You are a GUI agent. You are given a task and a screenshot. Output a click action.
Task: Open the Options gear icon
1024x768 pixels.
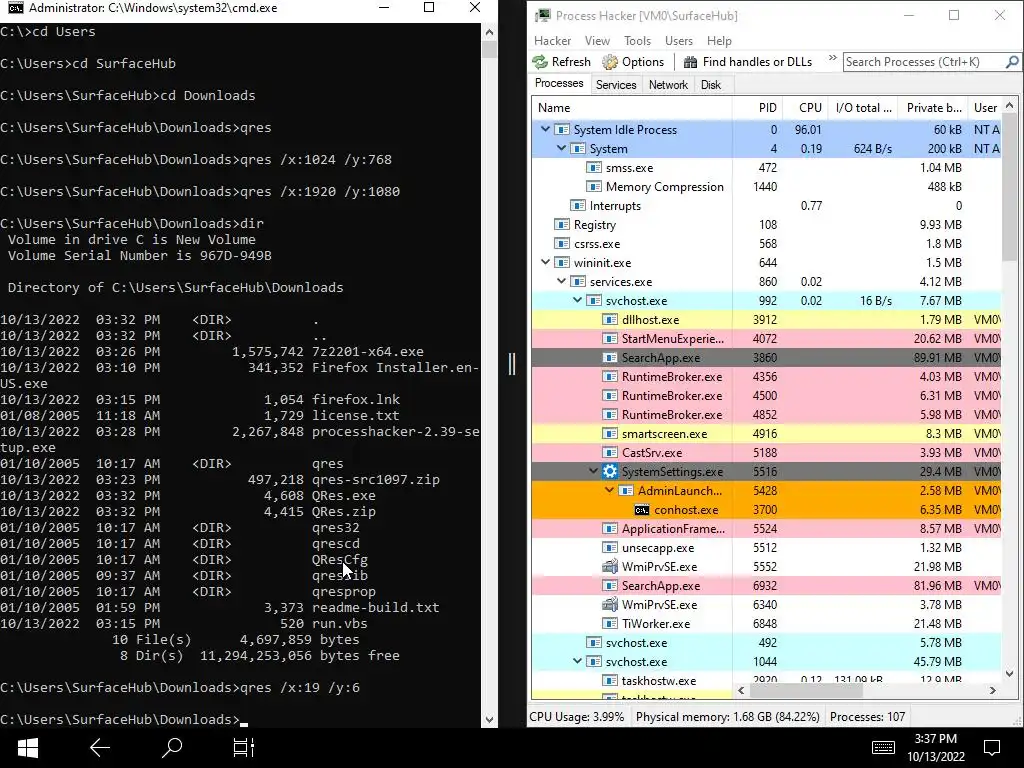[610, 62]
